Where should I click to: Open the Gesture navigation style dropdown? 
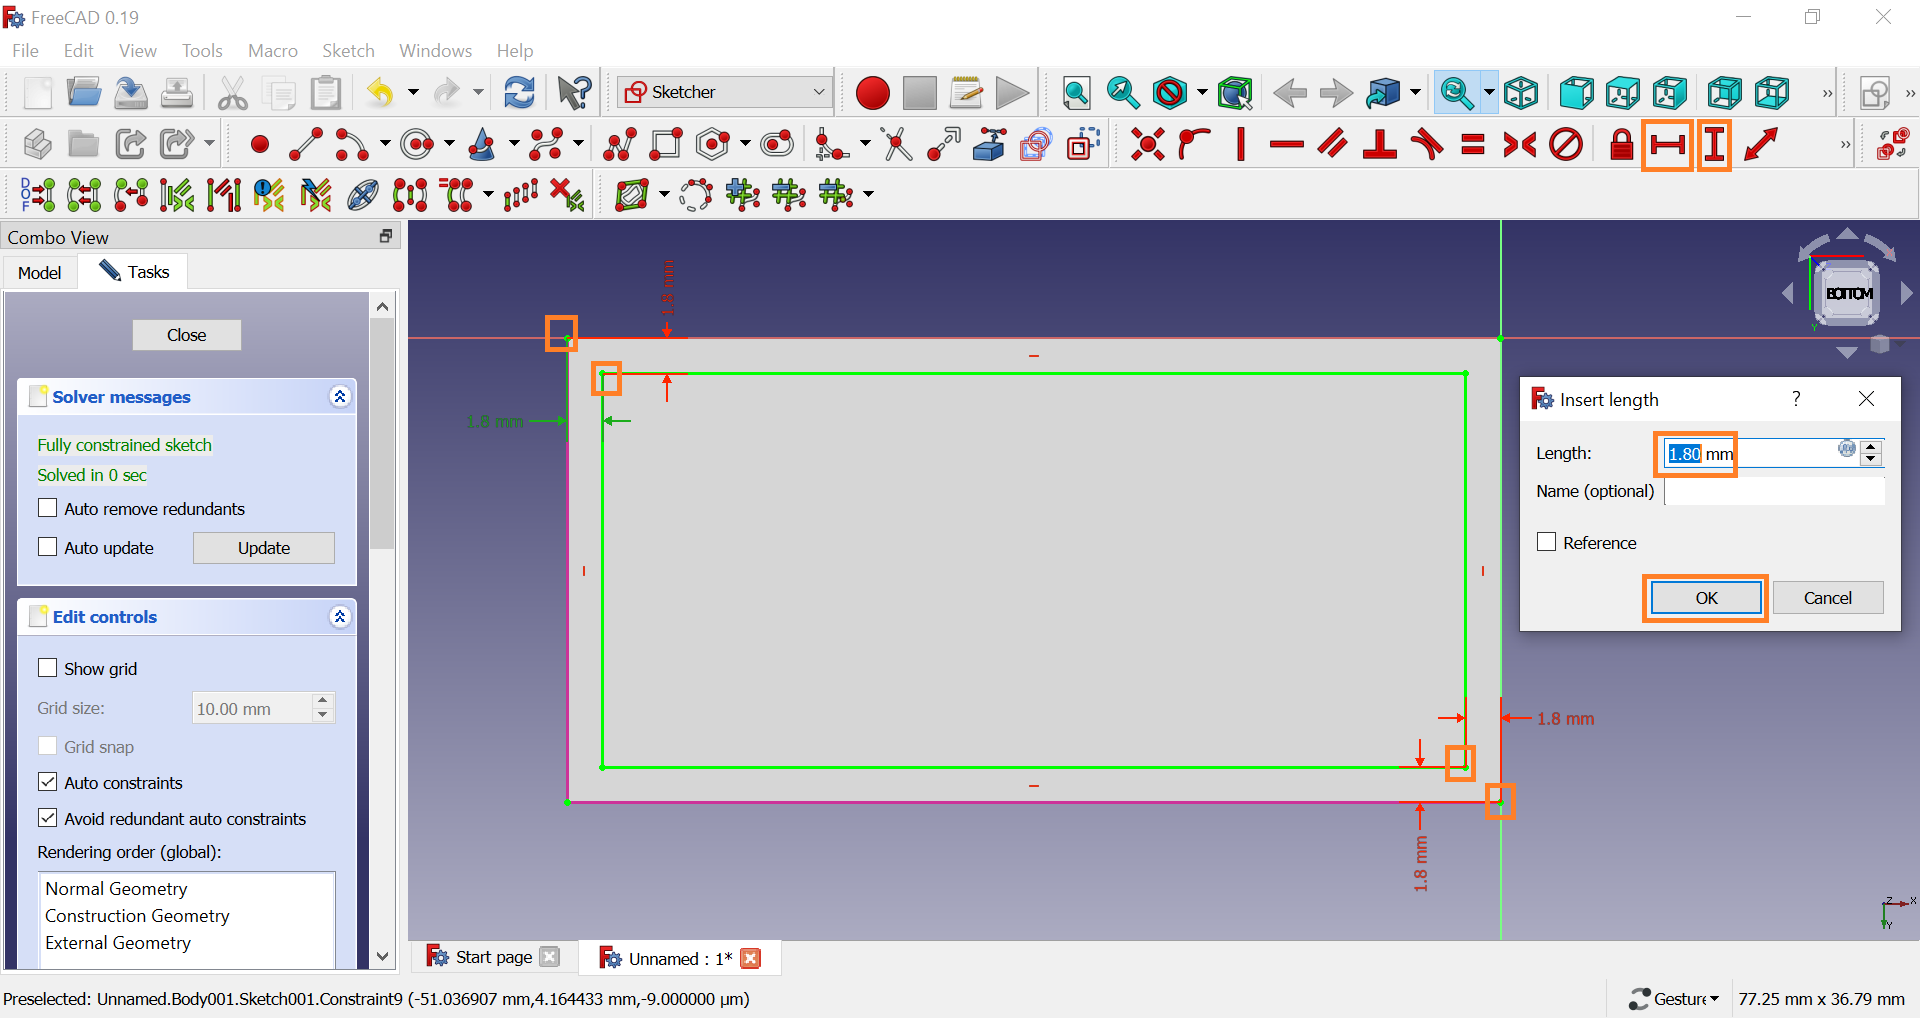[x=1675, y=998]
